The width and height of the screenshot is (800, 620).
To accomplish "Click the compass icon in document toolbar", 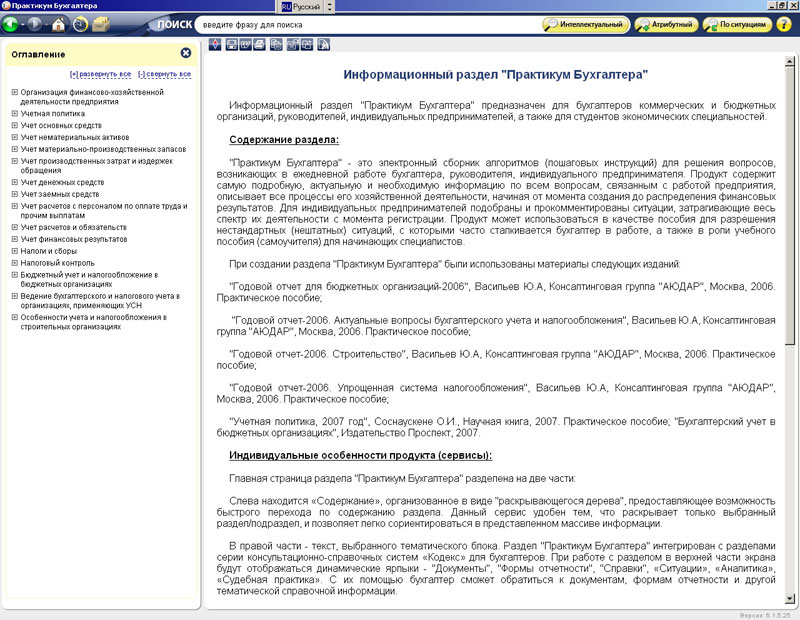I will 215,44.
